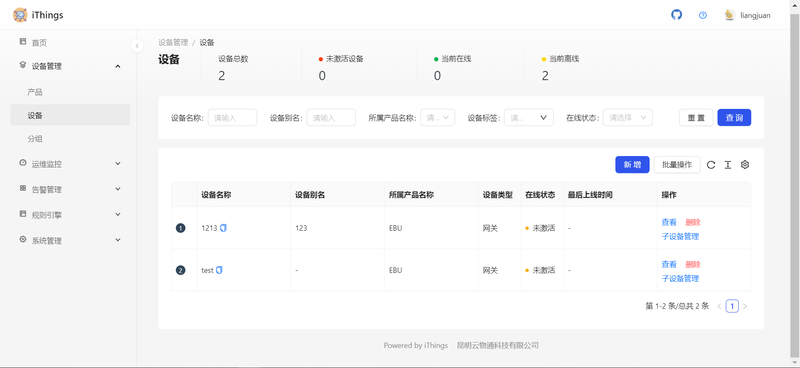This screenshot has width=800, height=368.
Task: Click the 新增 add button
Action: pyautogui.click(x=632, y=164)
